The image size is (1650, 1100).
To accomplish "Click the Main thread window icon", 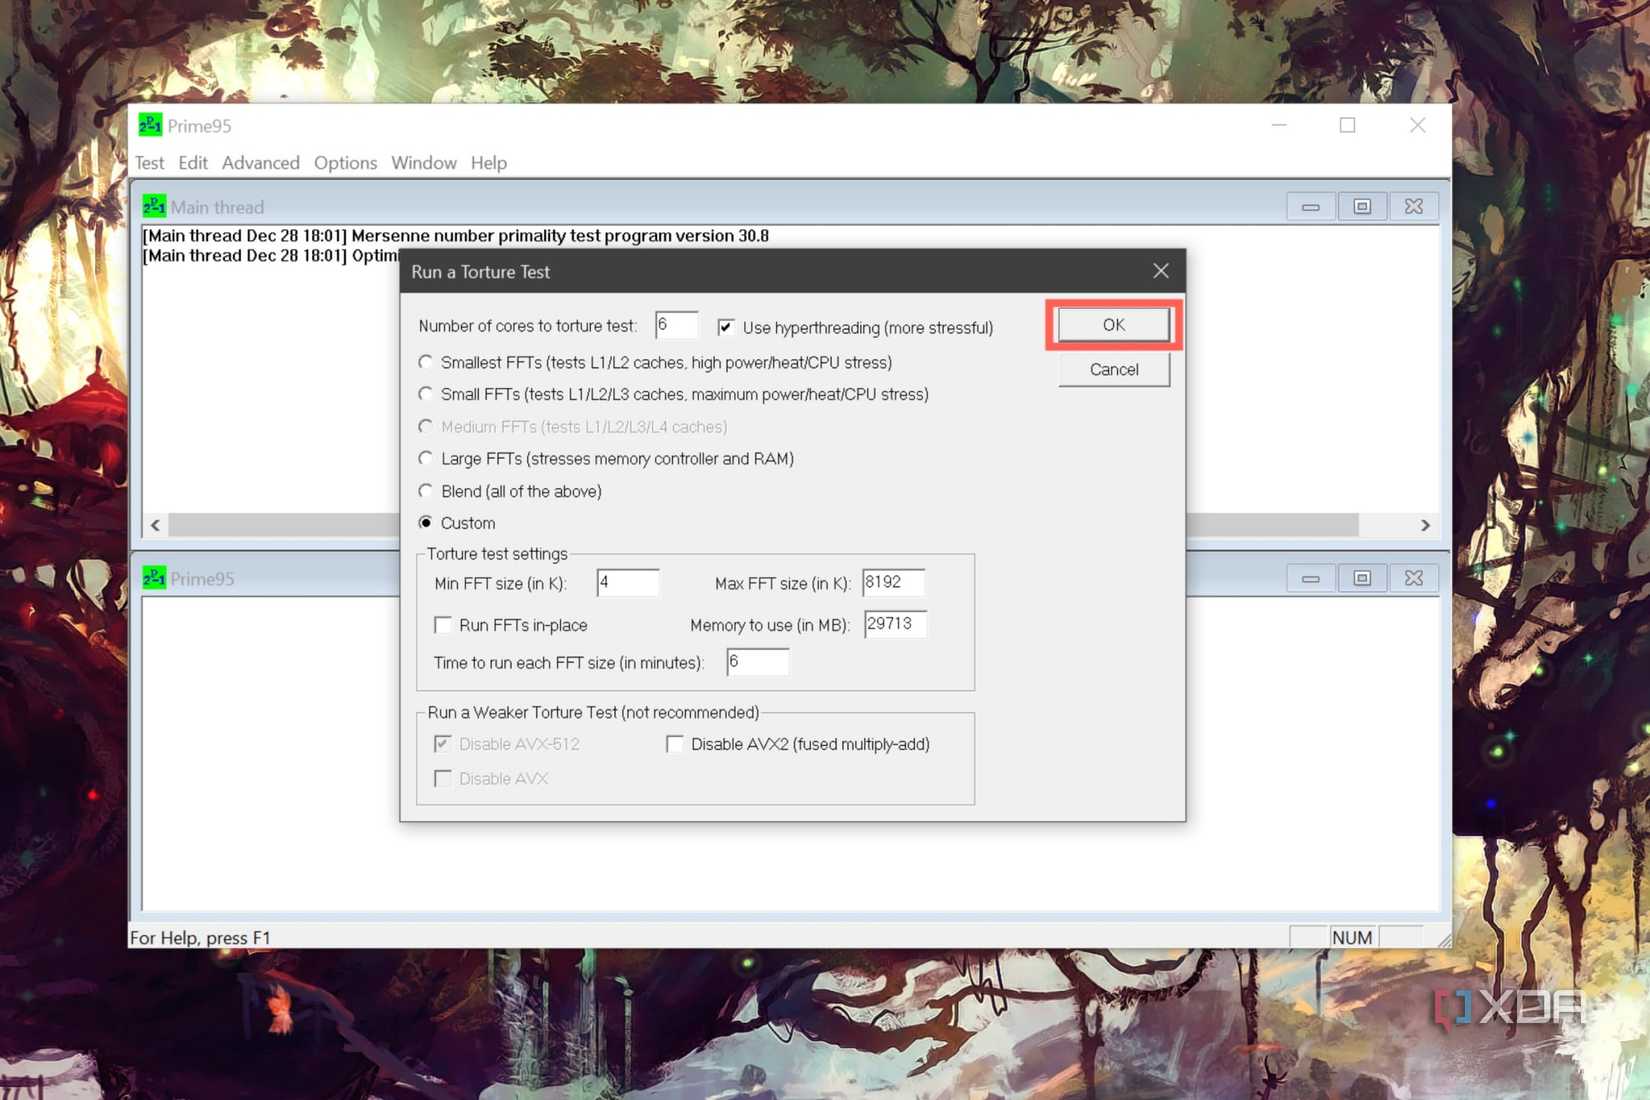I will (154, 206).
